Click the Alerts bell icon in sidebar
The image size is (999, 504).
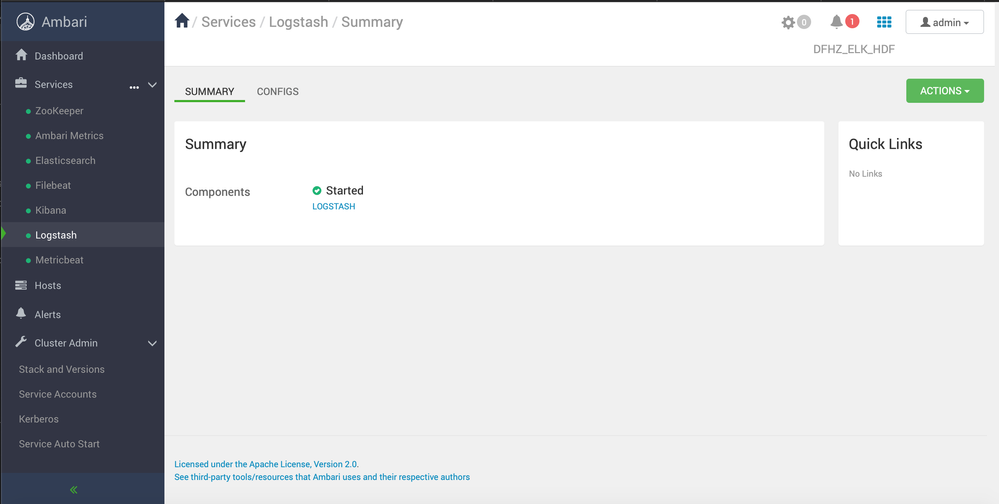(x=20, y=313)
